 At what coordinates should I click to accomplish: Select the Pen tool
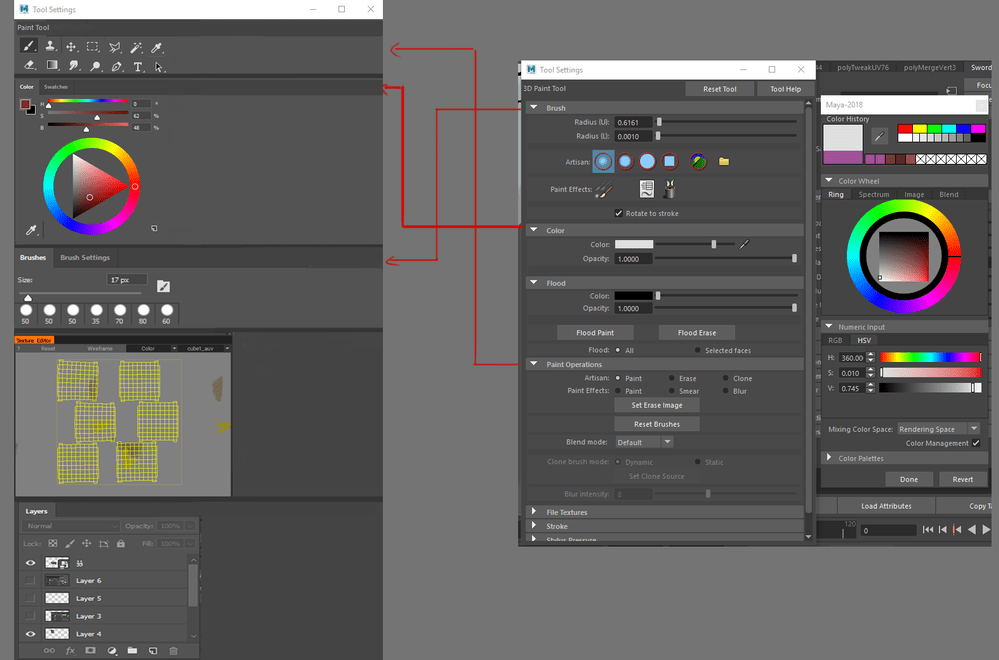pyautogui.click(x=117, y=66)
